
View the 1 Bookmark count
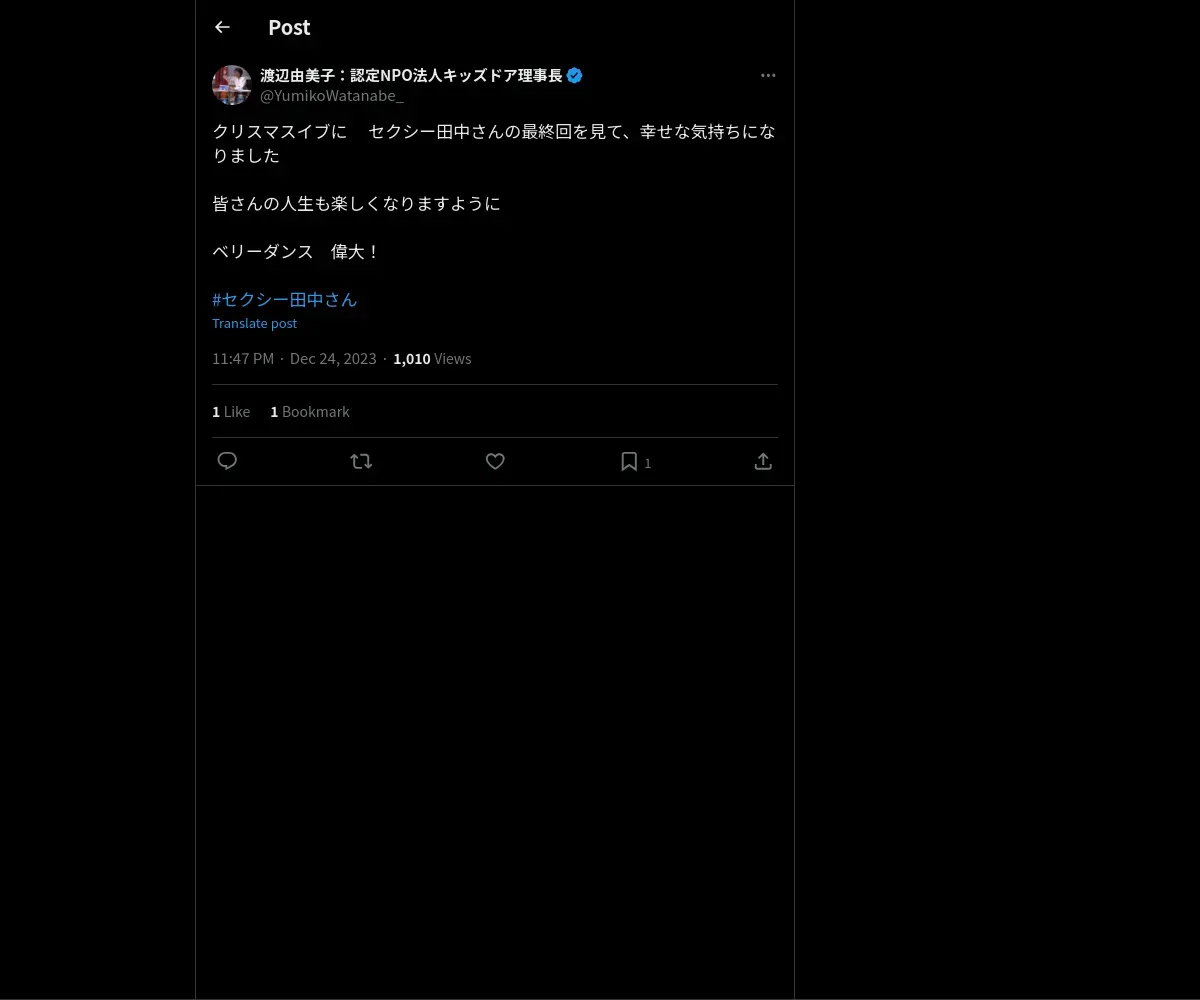coord(310,411)
